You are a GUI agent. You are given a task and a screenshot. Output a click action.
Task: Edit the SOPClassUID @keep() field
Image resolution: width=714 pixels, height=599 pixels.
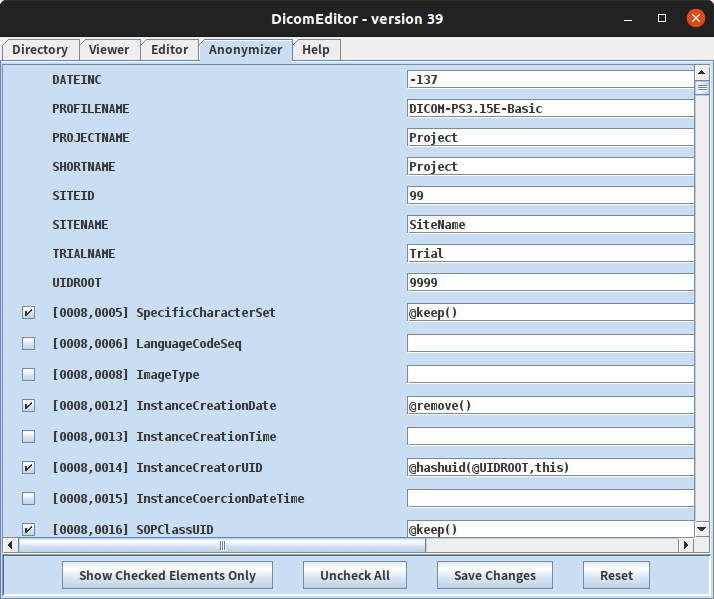tap(551, 529)
